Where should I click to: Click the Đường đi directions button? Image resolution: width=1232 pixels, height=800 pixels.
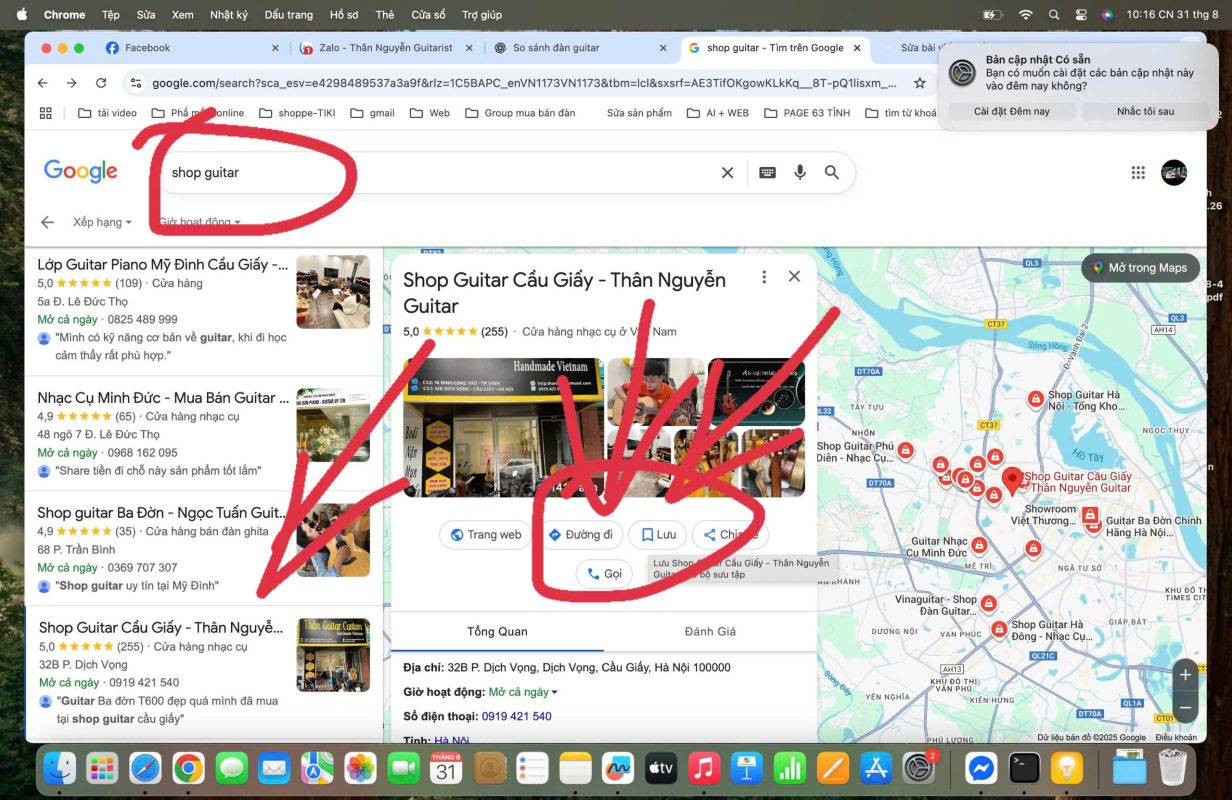[580, 535]
